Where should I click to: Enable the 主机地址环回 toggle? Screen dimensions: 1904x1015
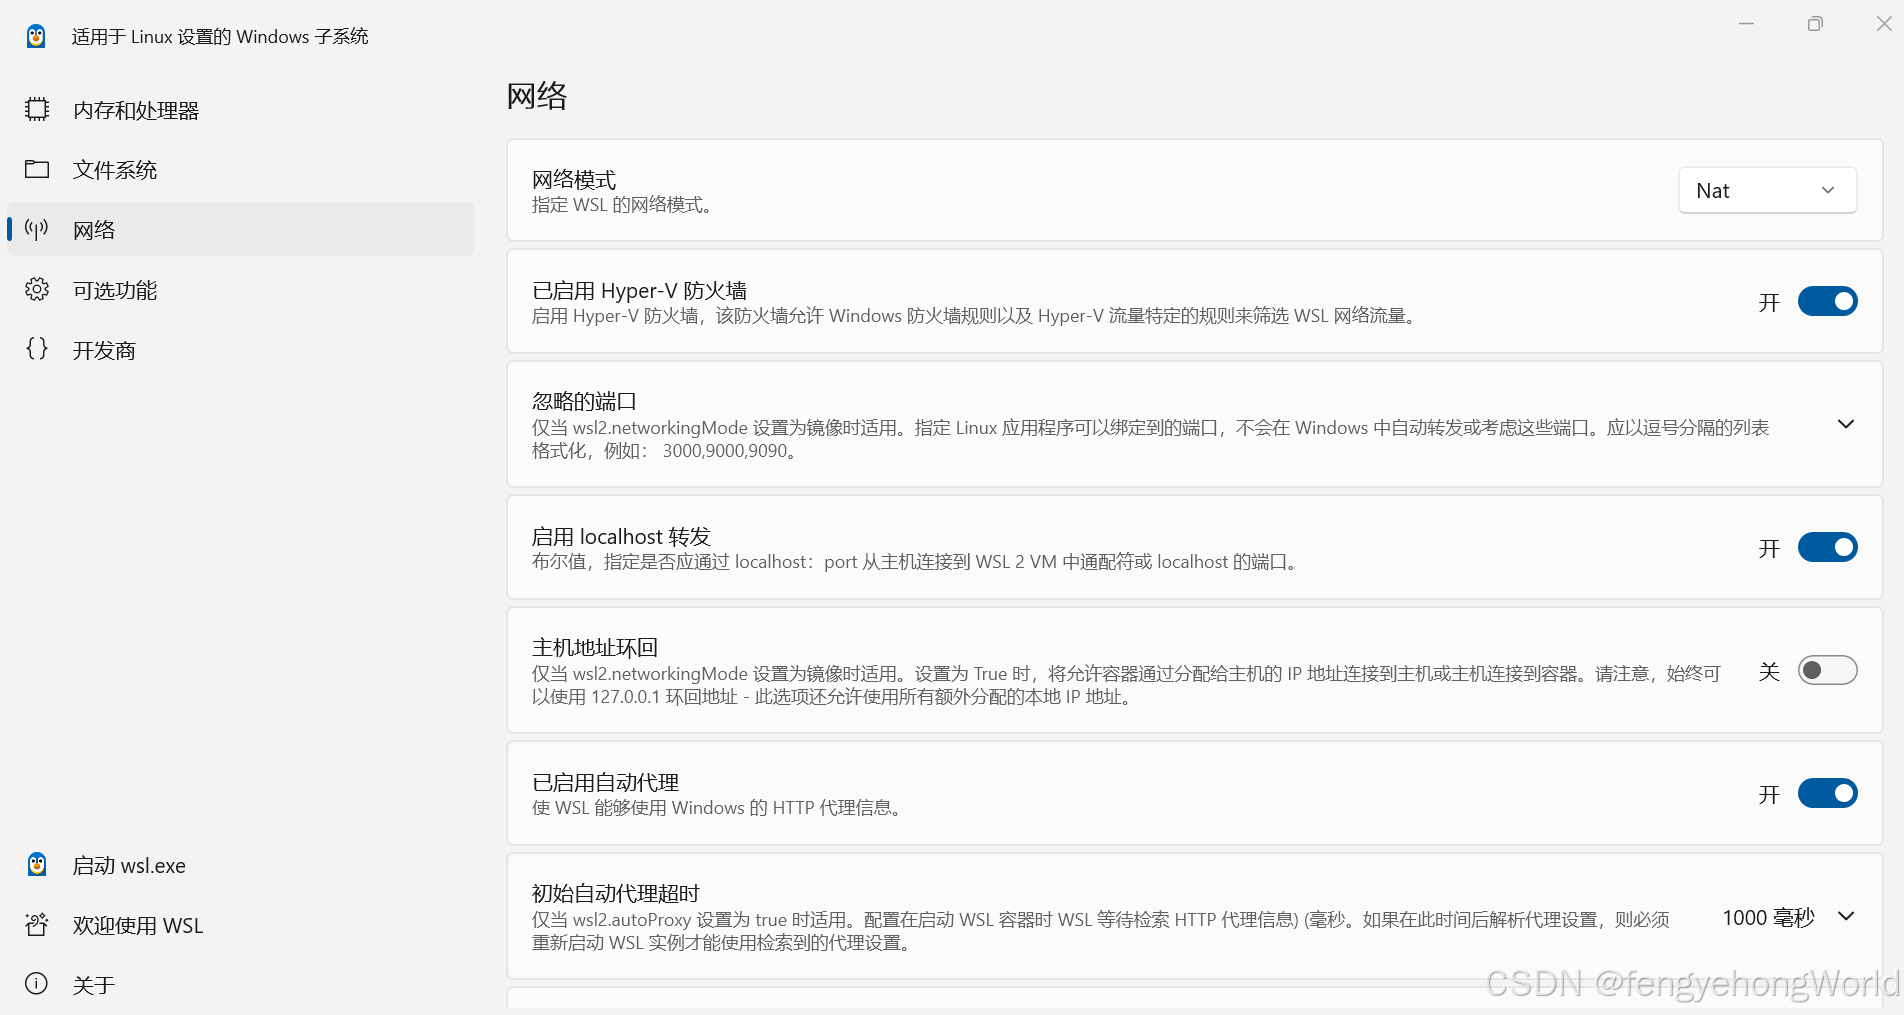[1827, 670]
